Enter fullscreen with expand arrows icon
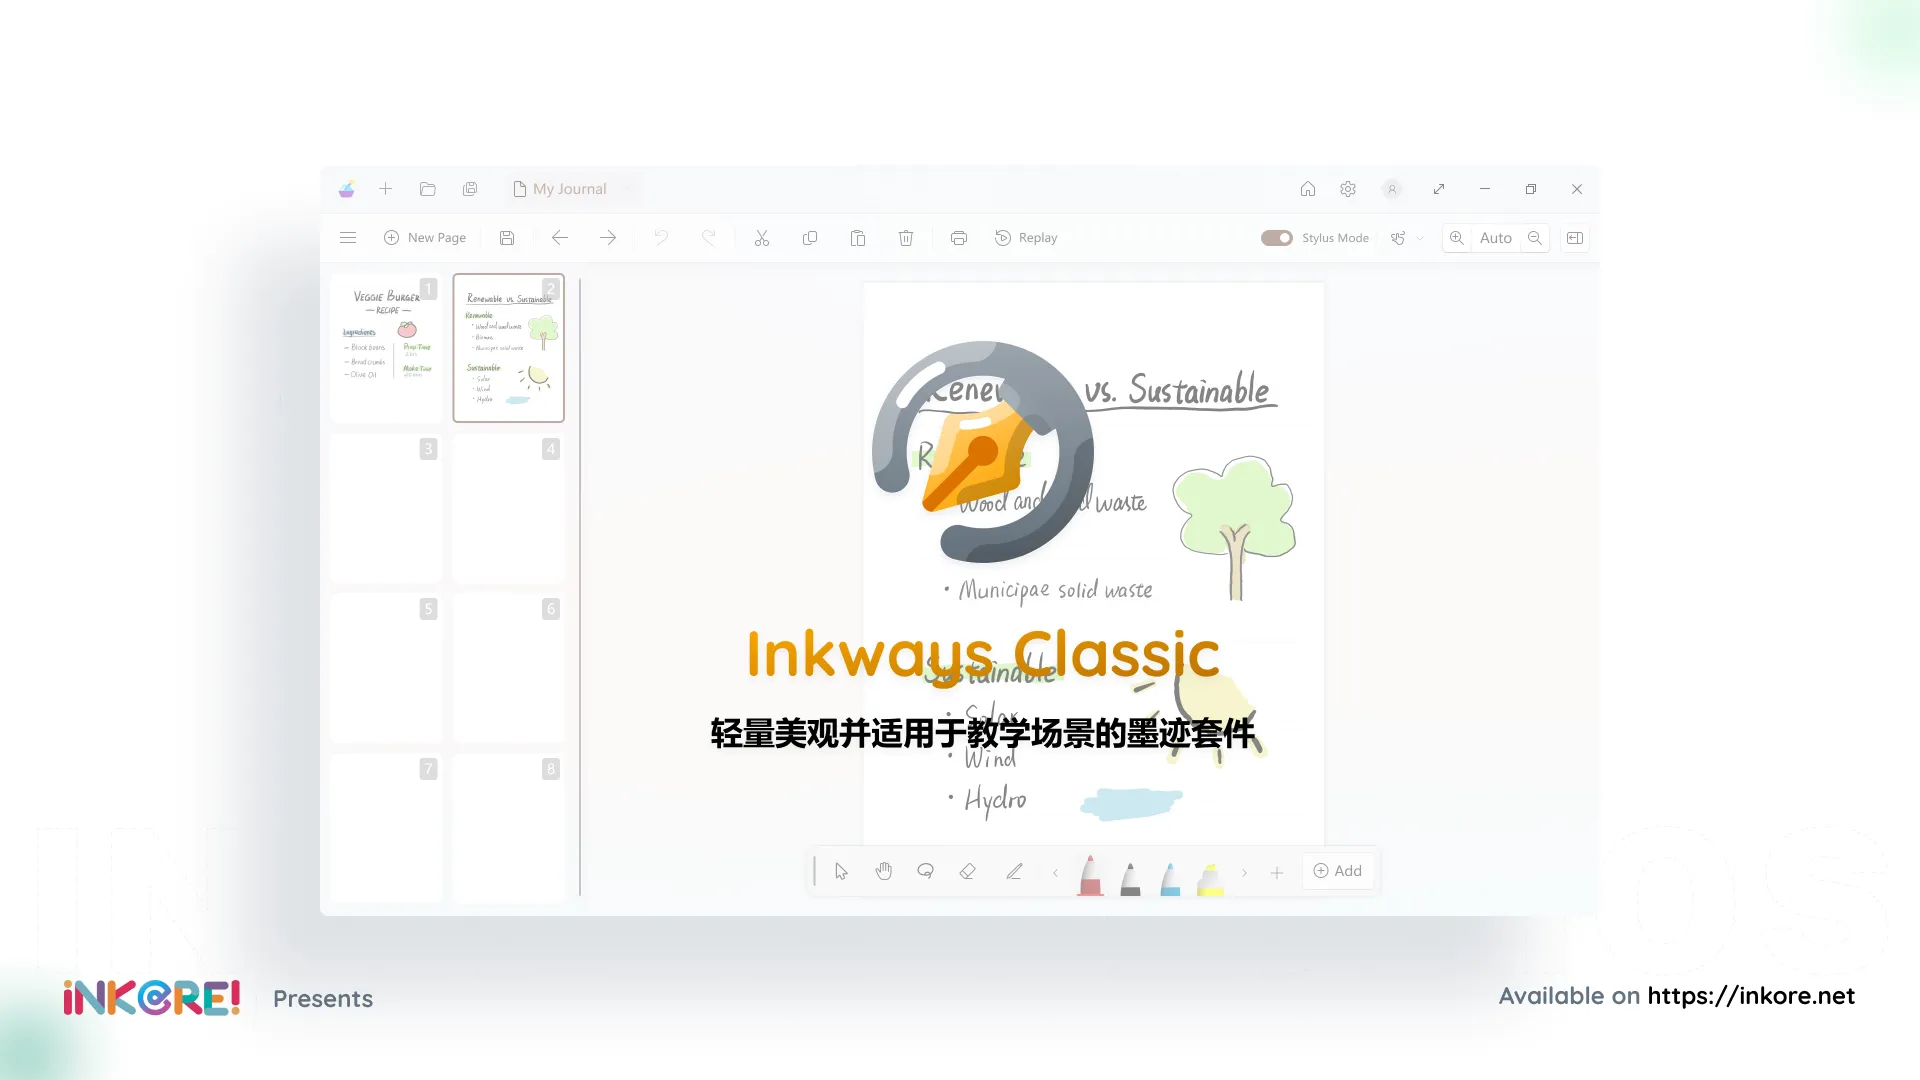The width and height of the screenshot is (1920, 1080). [x=1439, y=189]
